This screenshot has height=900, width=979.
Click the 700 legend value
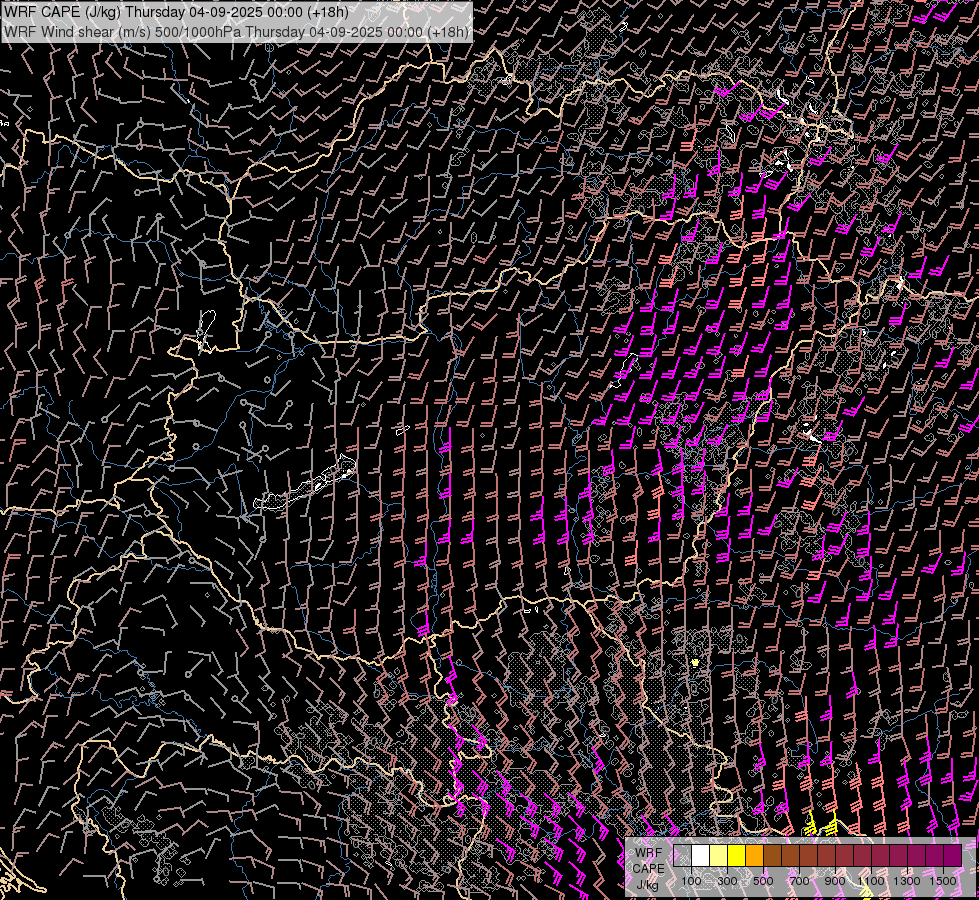tap(799, 881)
